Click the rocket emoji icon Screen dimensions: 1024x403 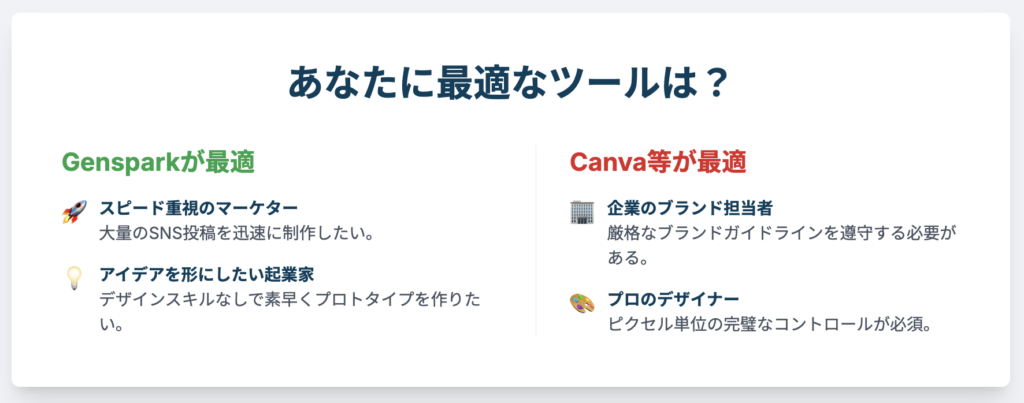pyautogui.click(x=74, y=212)
